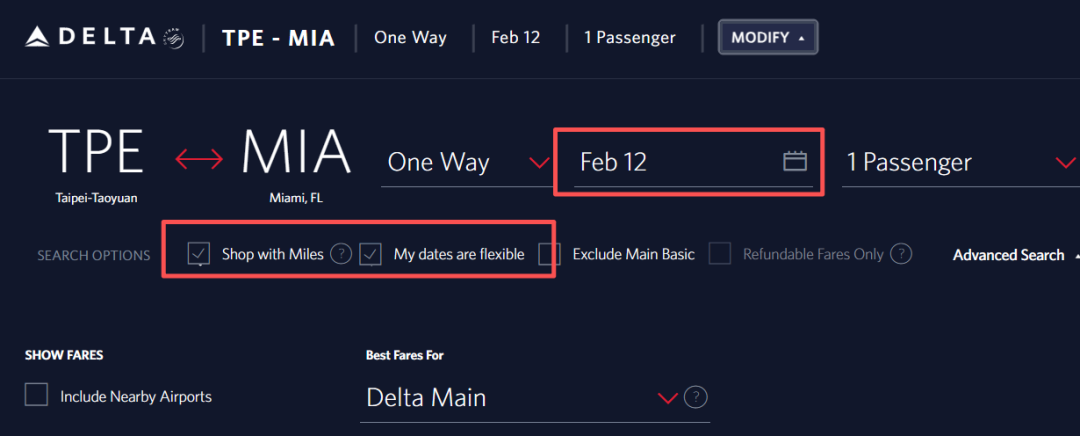The width and height of the screenshot is (1080, 436).
Task: Expand Advanced Search options
Action: click(x=1008, y=255)
